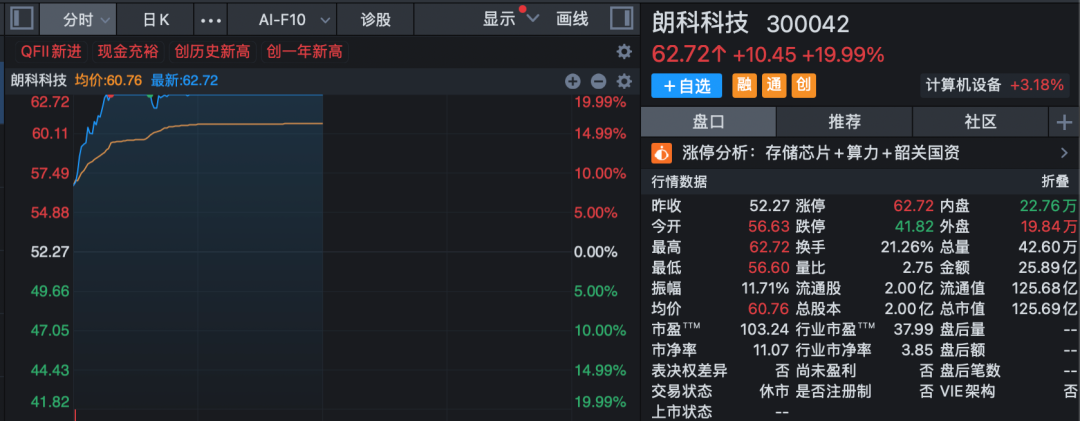Collapse market data with 折叠
This screenshot has width=1080, height=421.
pos(1056,183)
